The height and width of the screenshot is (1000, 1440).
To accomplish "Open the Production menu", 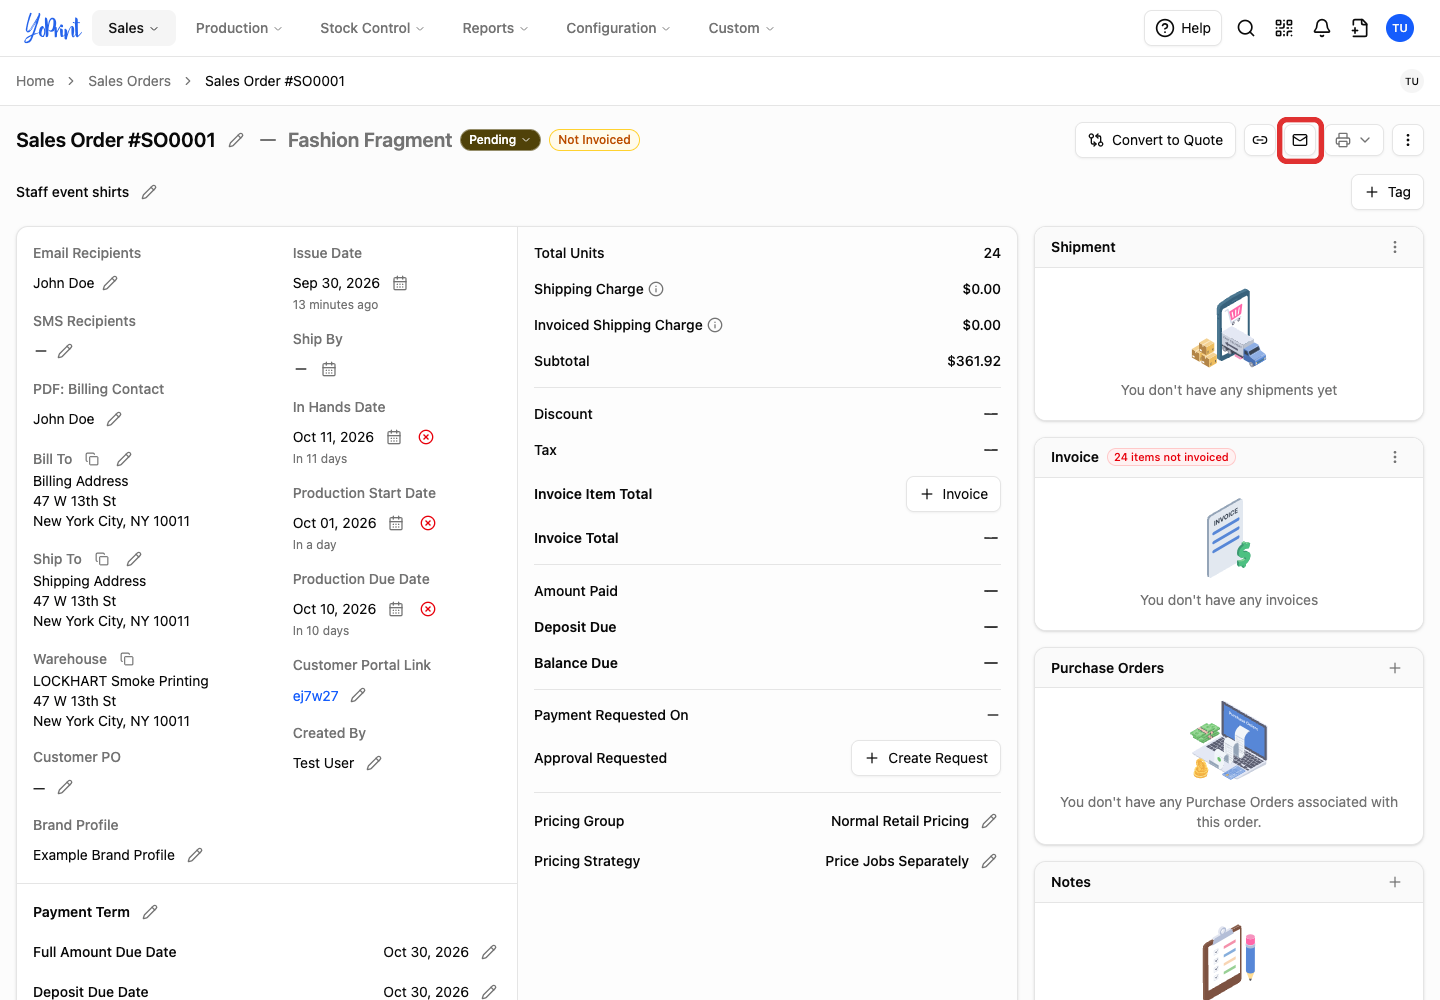I will 239,28.
